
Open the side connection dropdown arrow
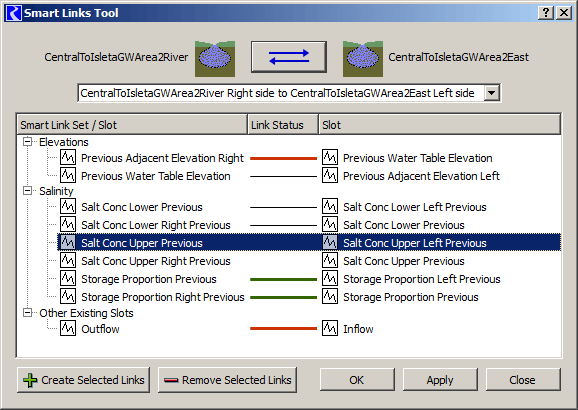point(491,93)
